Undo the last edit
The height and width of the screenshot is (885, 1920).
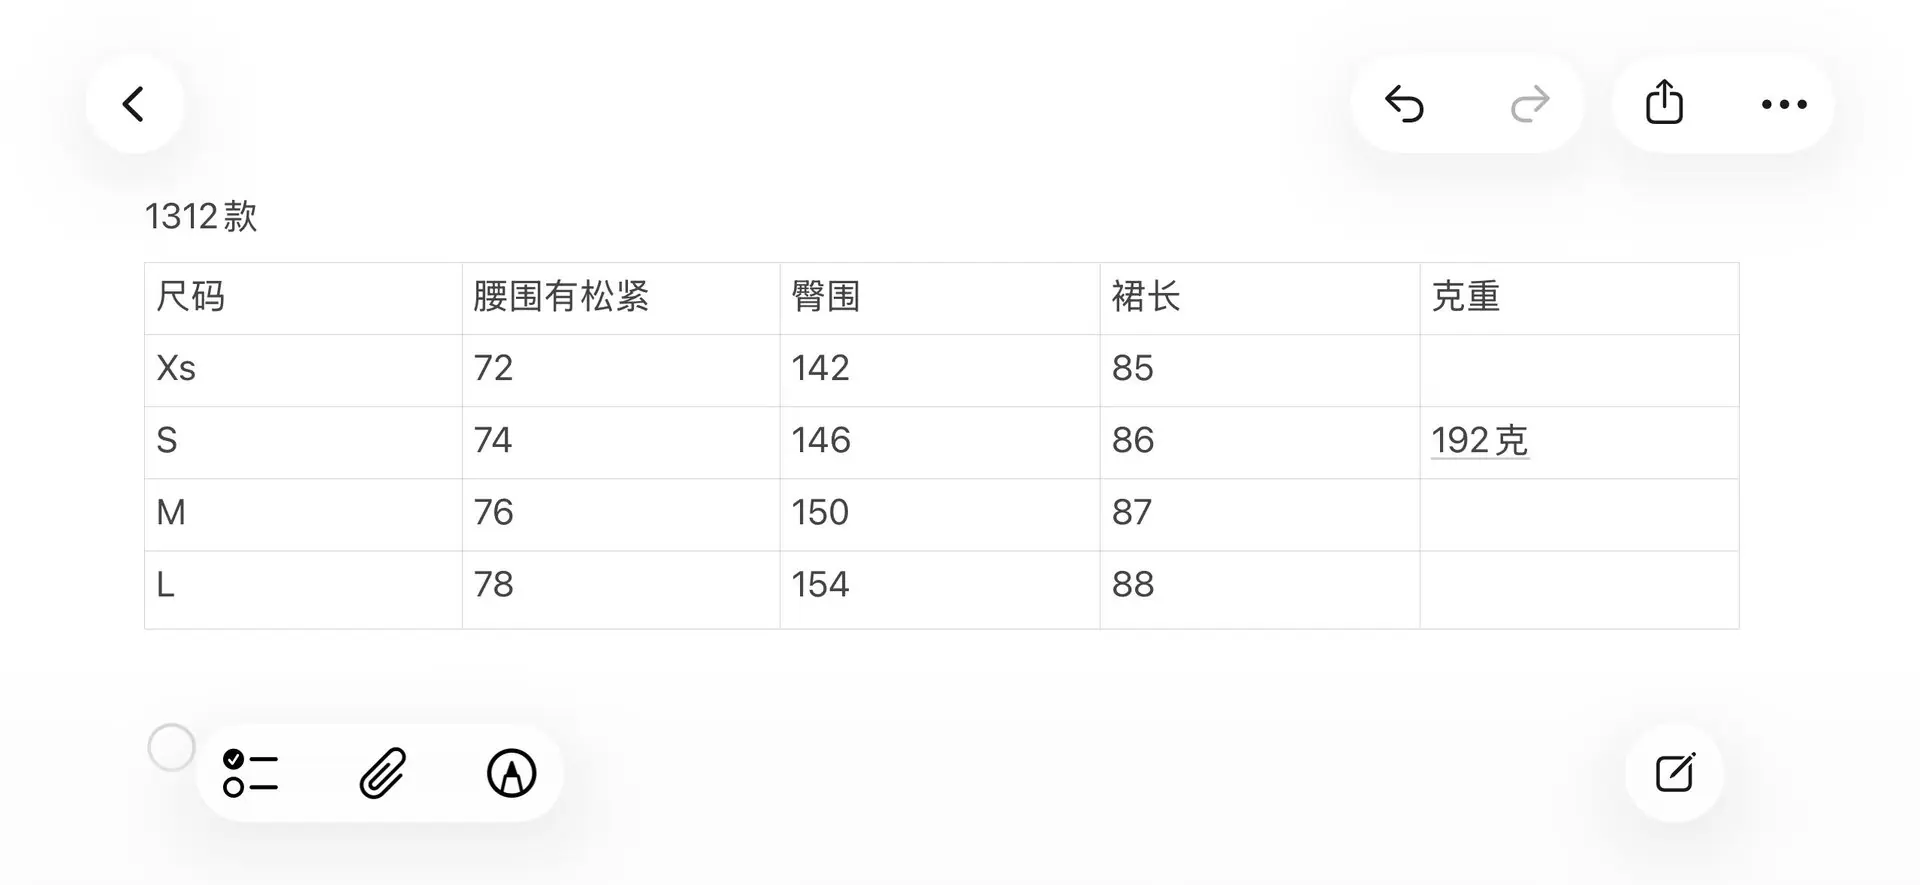click(1404, 104)
